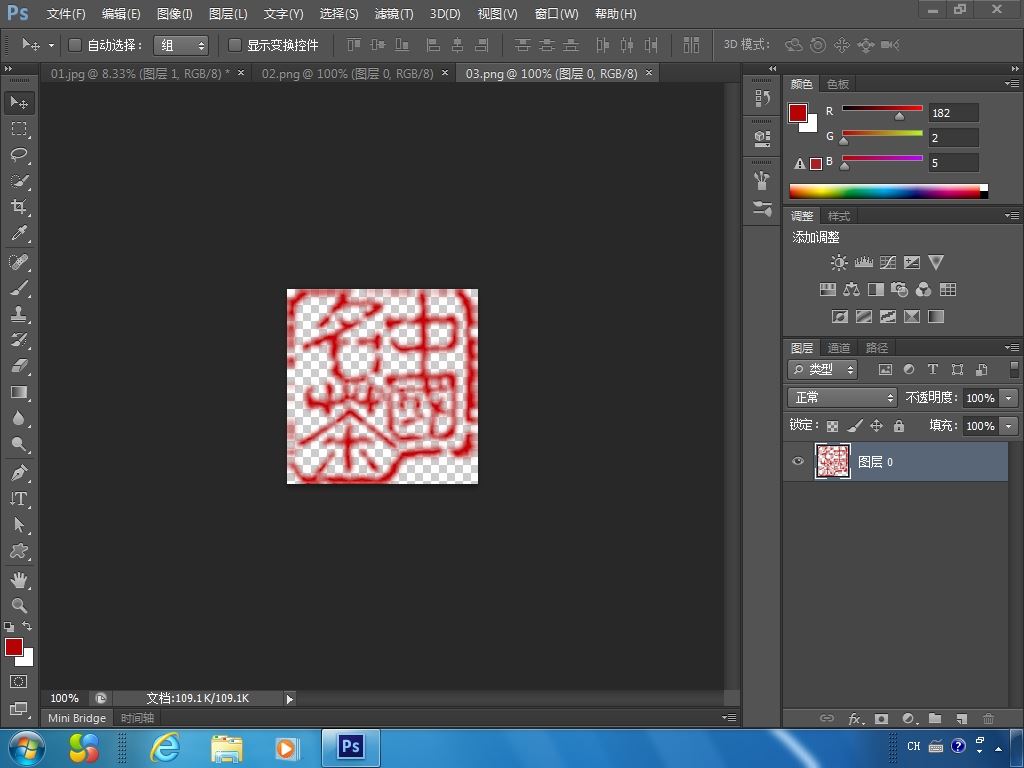Select the Path Selection tool
This screenshot has width=1024, height=768.
point(19,525)
